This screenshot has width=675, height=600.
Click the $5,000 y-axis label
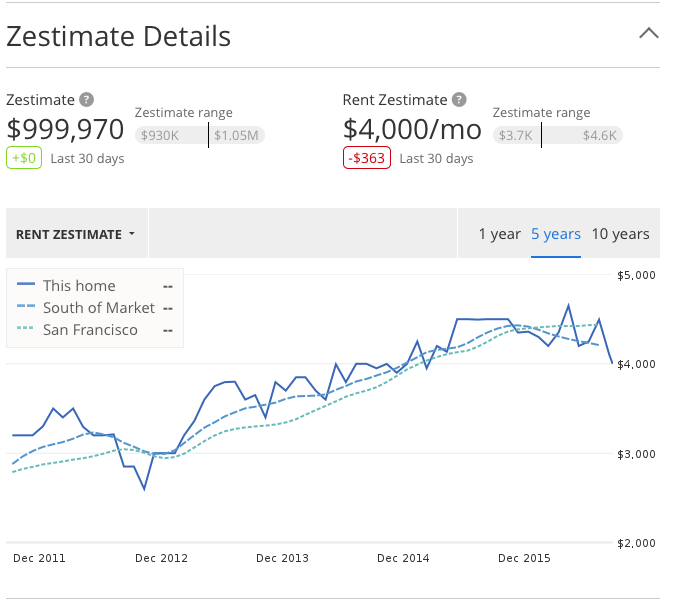tap(636, 275)
